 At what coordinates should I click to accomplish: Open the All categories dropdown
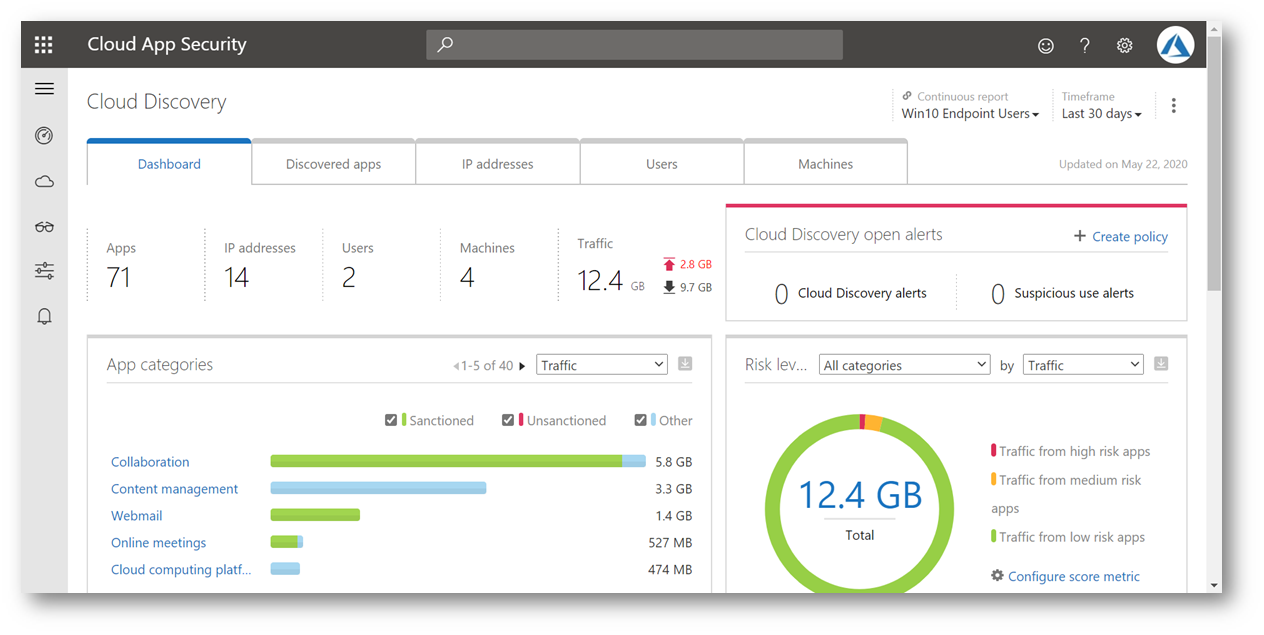click(x=904, y=365)
